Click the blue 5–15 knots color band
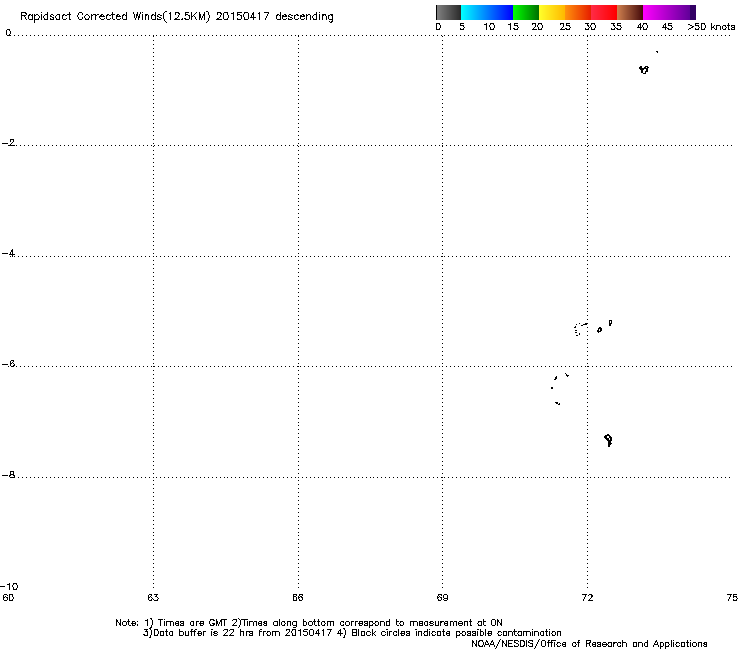740x650 pixels. click(487, 12)
